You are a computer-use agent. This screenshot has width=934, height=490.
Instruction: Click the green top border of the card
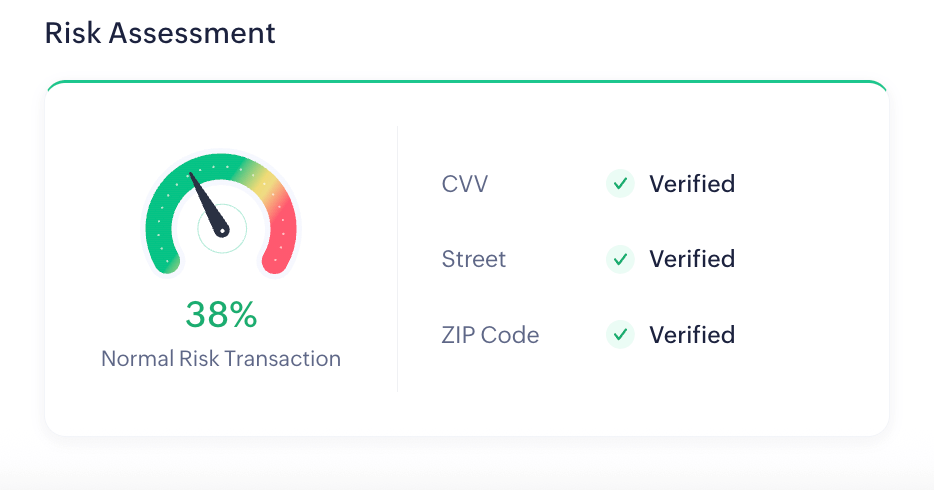click(x=467, y=82)
